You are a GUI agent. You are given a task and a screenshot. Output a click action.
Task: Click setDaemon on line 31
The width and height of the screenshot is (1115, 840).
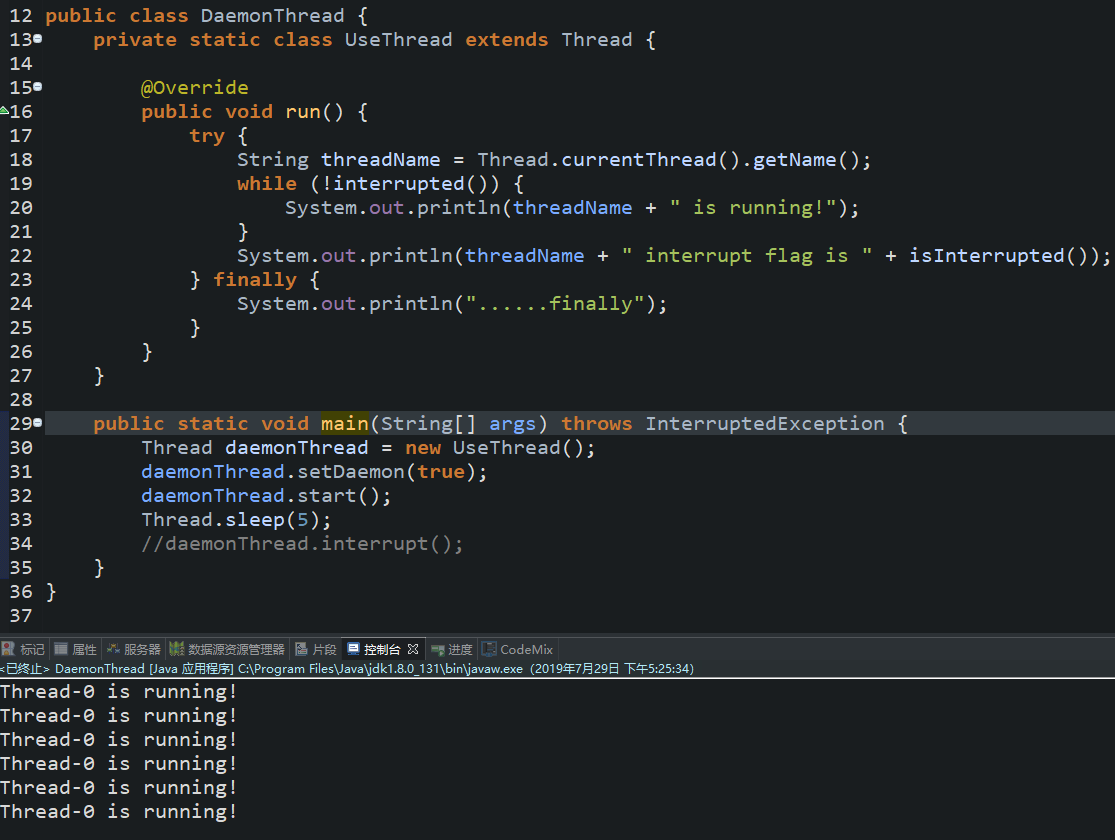click(x=351, y=472)
